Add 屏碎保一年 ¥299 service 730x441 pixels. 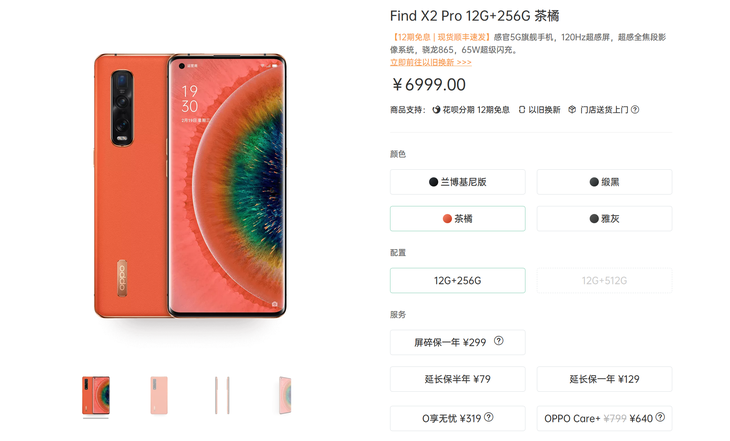[458, 343]
